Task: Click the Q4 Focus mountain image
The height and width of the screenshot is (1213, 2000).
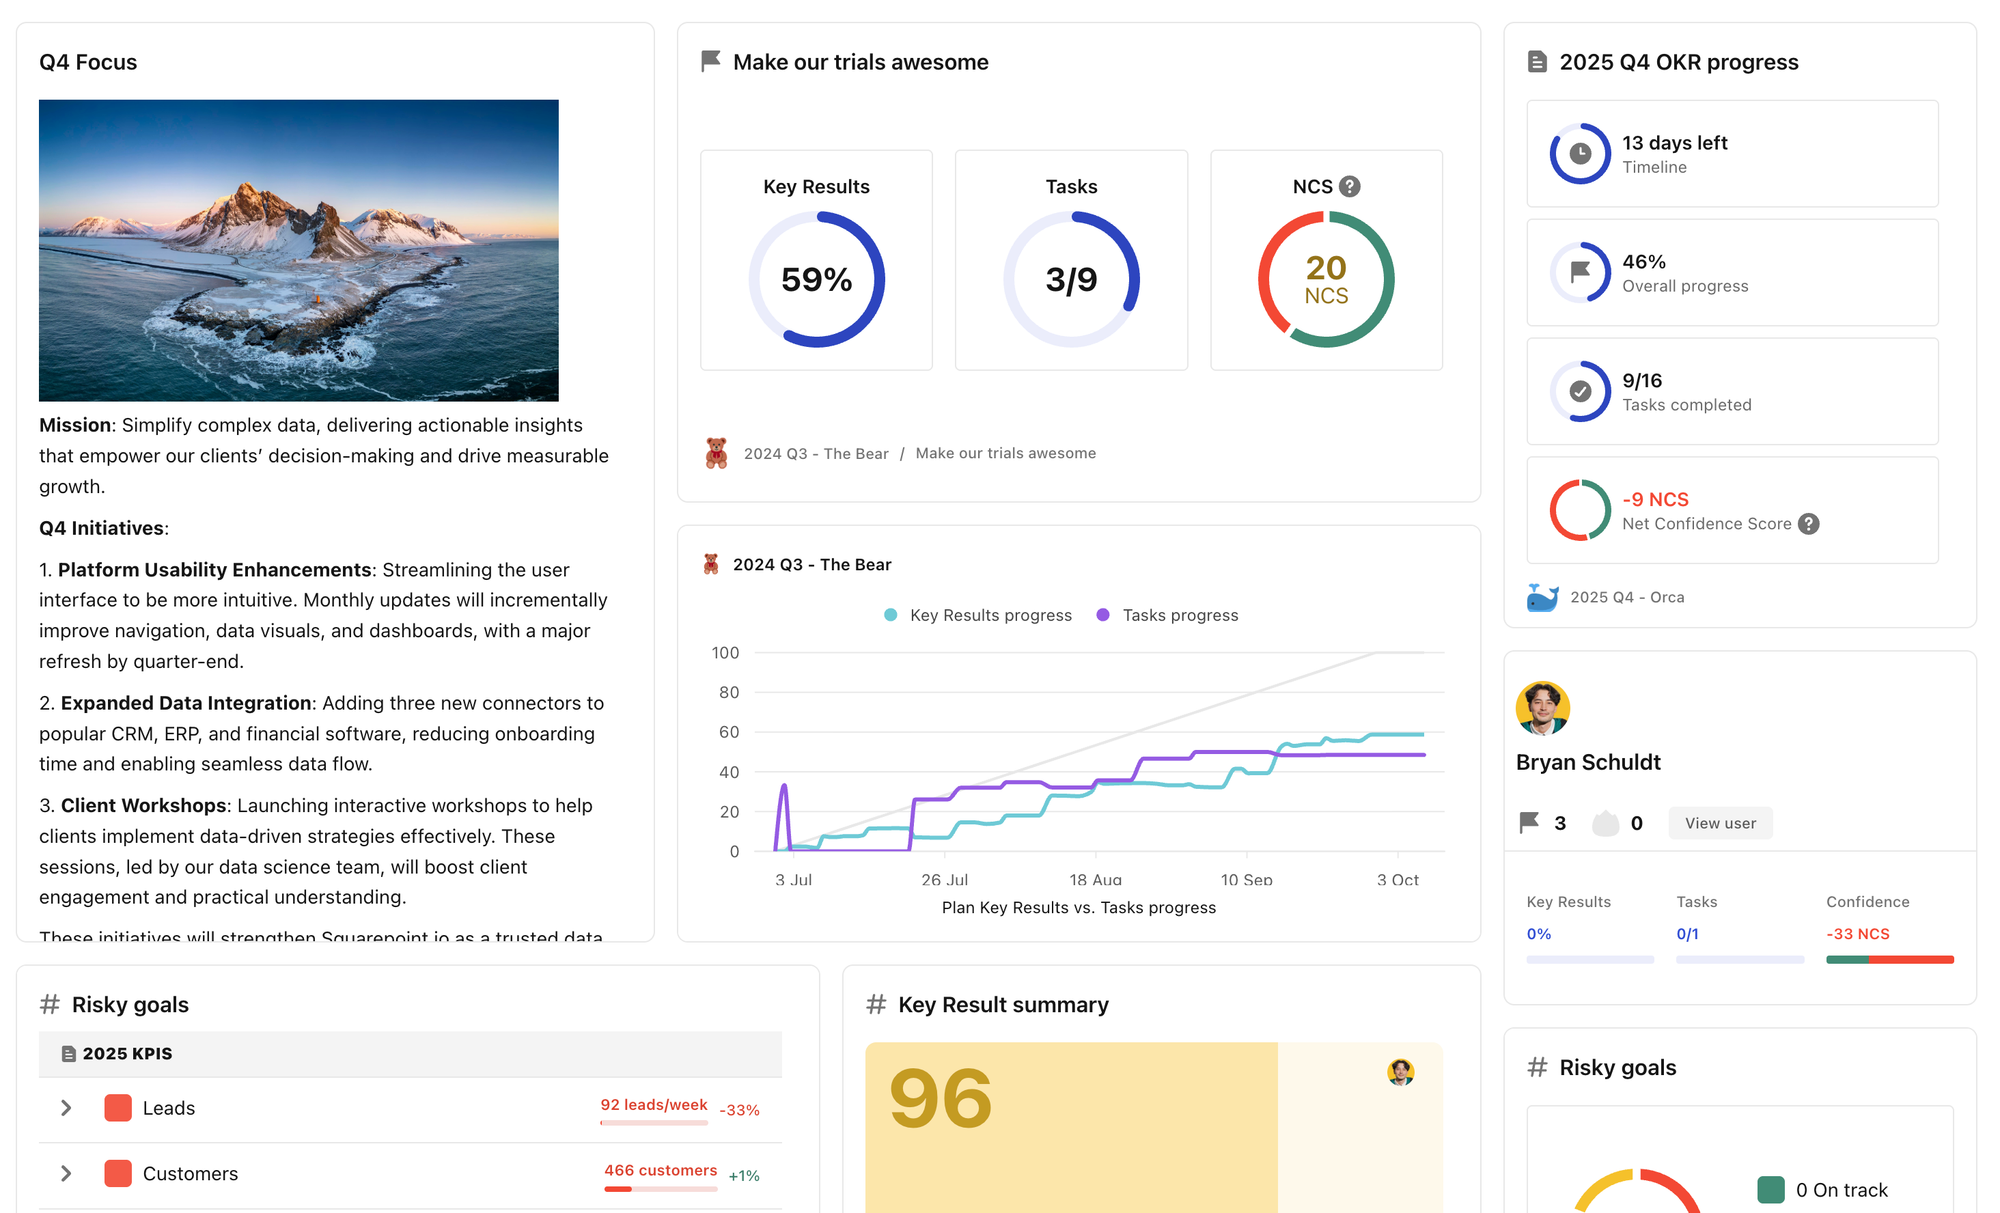Action: point(298,250)
